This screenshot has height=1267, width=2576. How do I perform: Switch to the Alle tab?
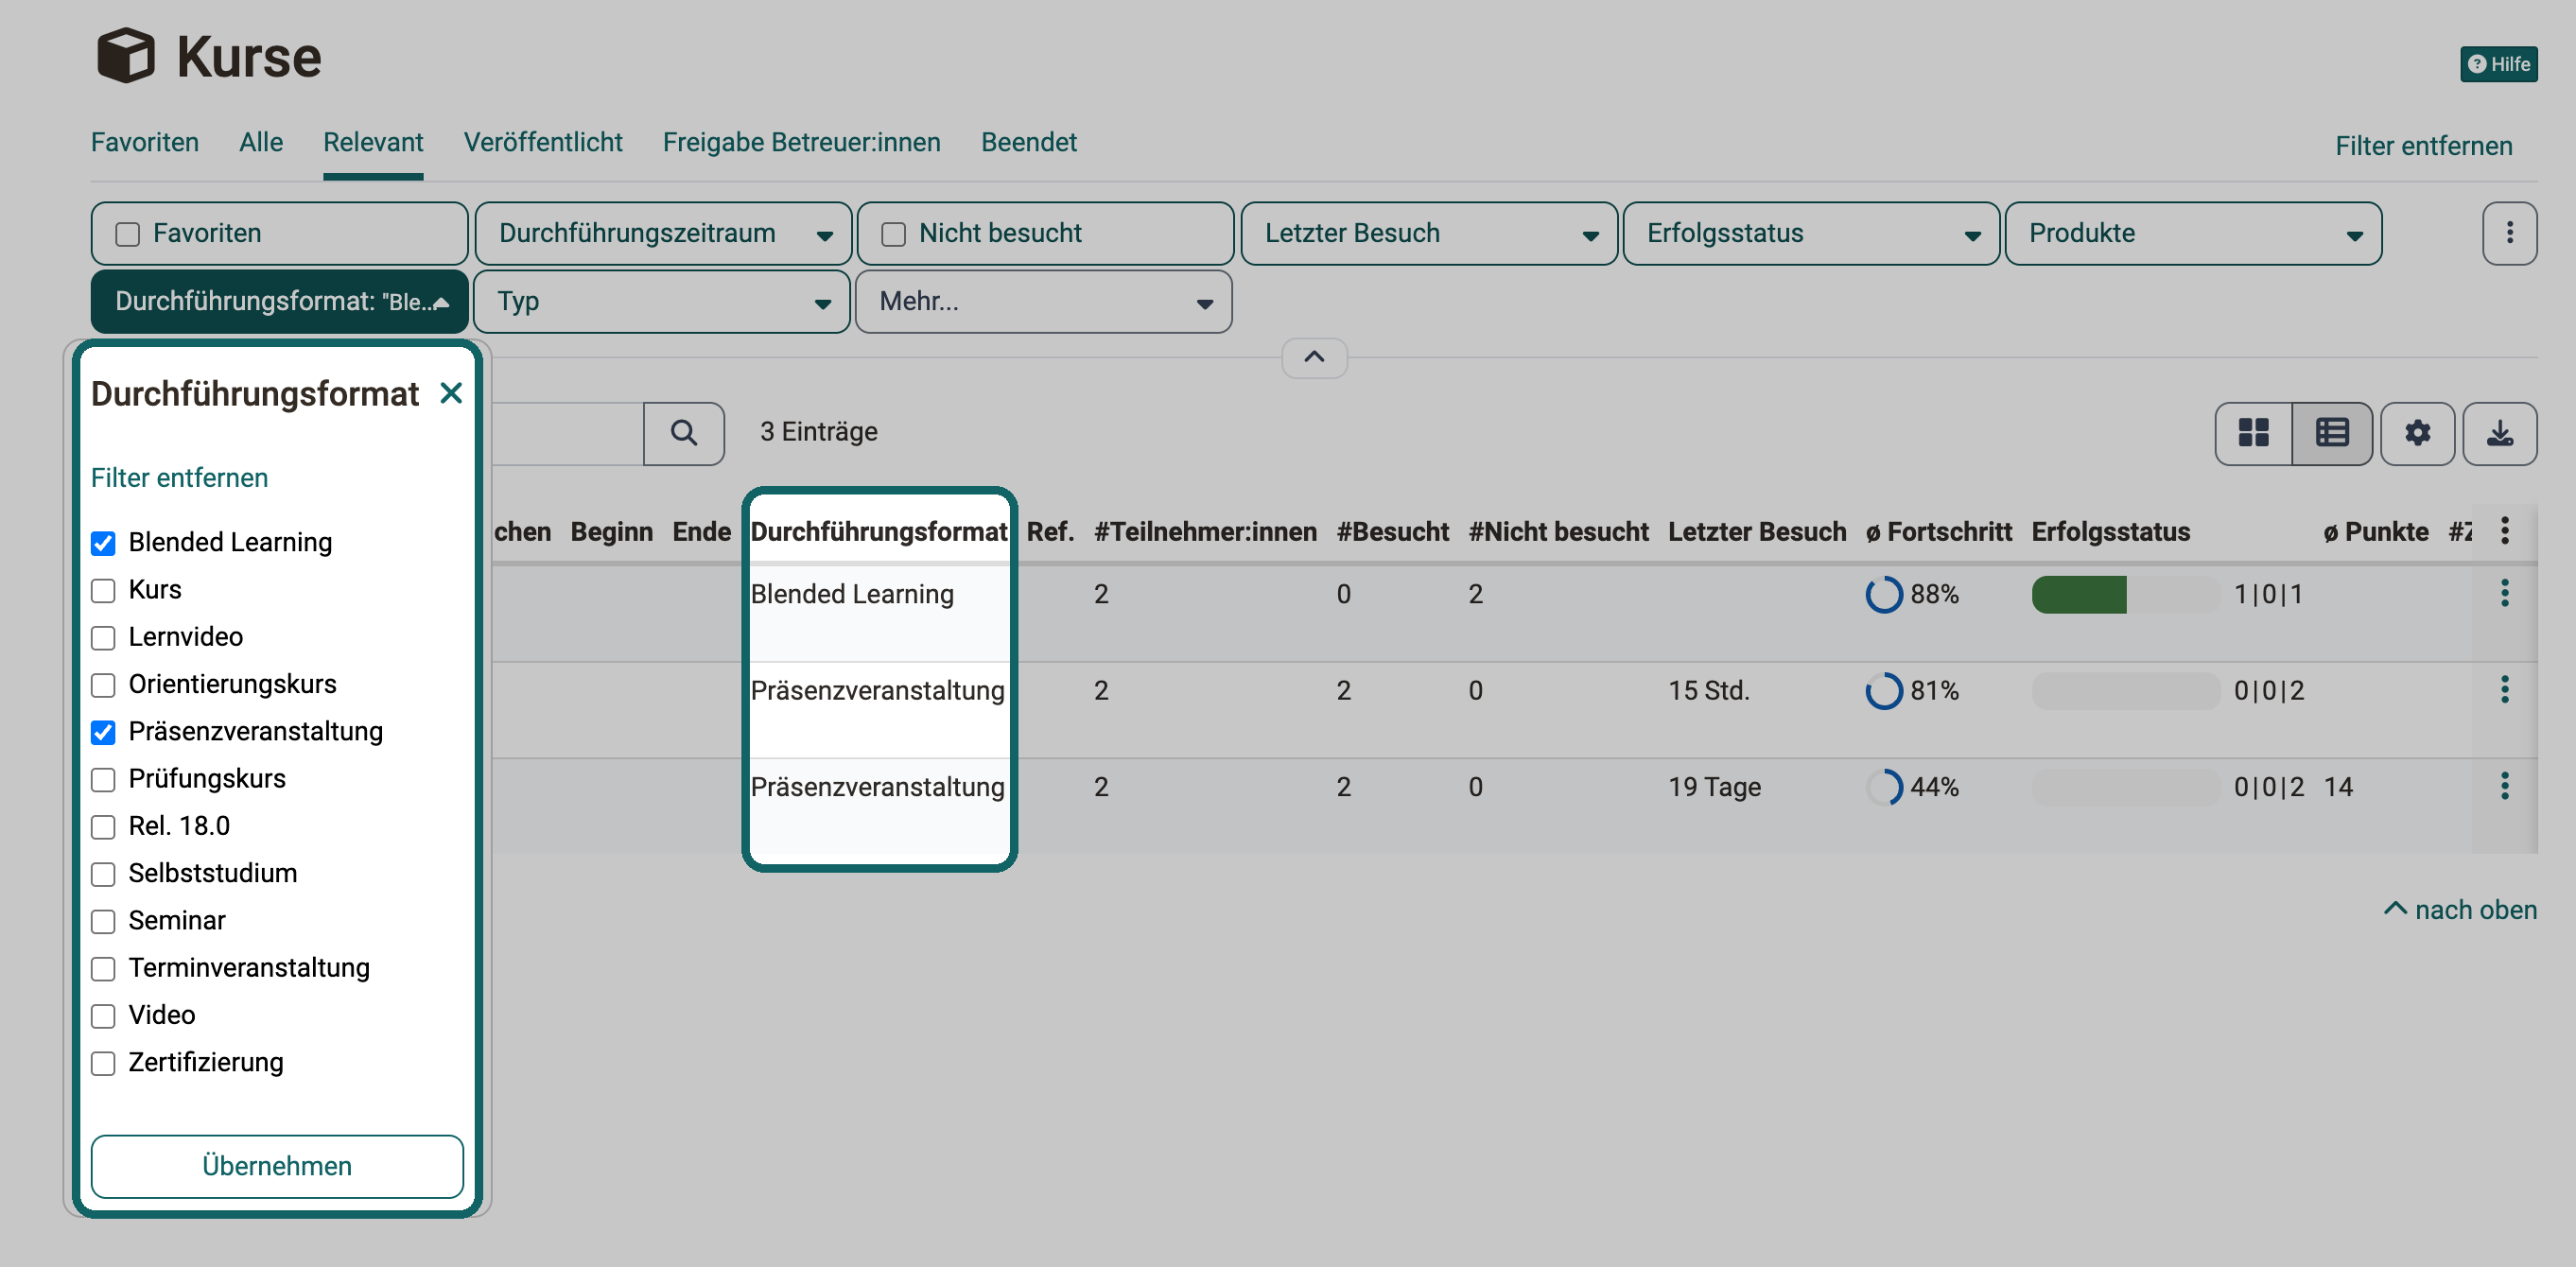pos(261,142)
